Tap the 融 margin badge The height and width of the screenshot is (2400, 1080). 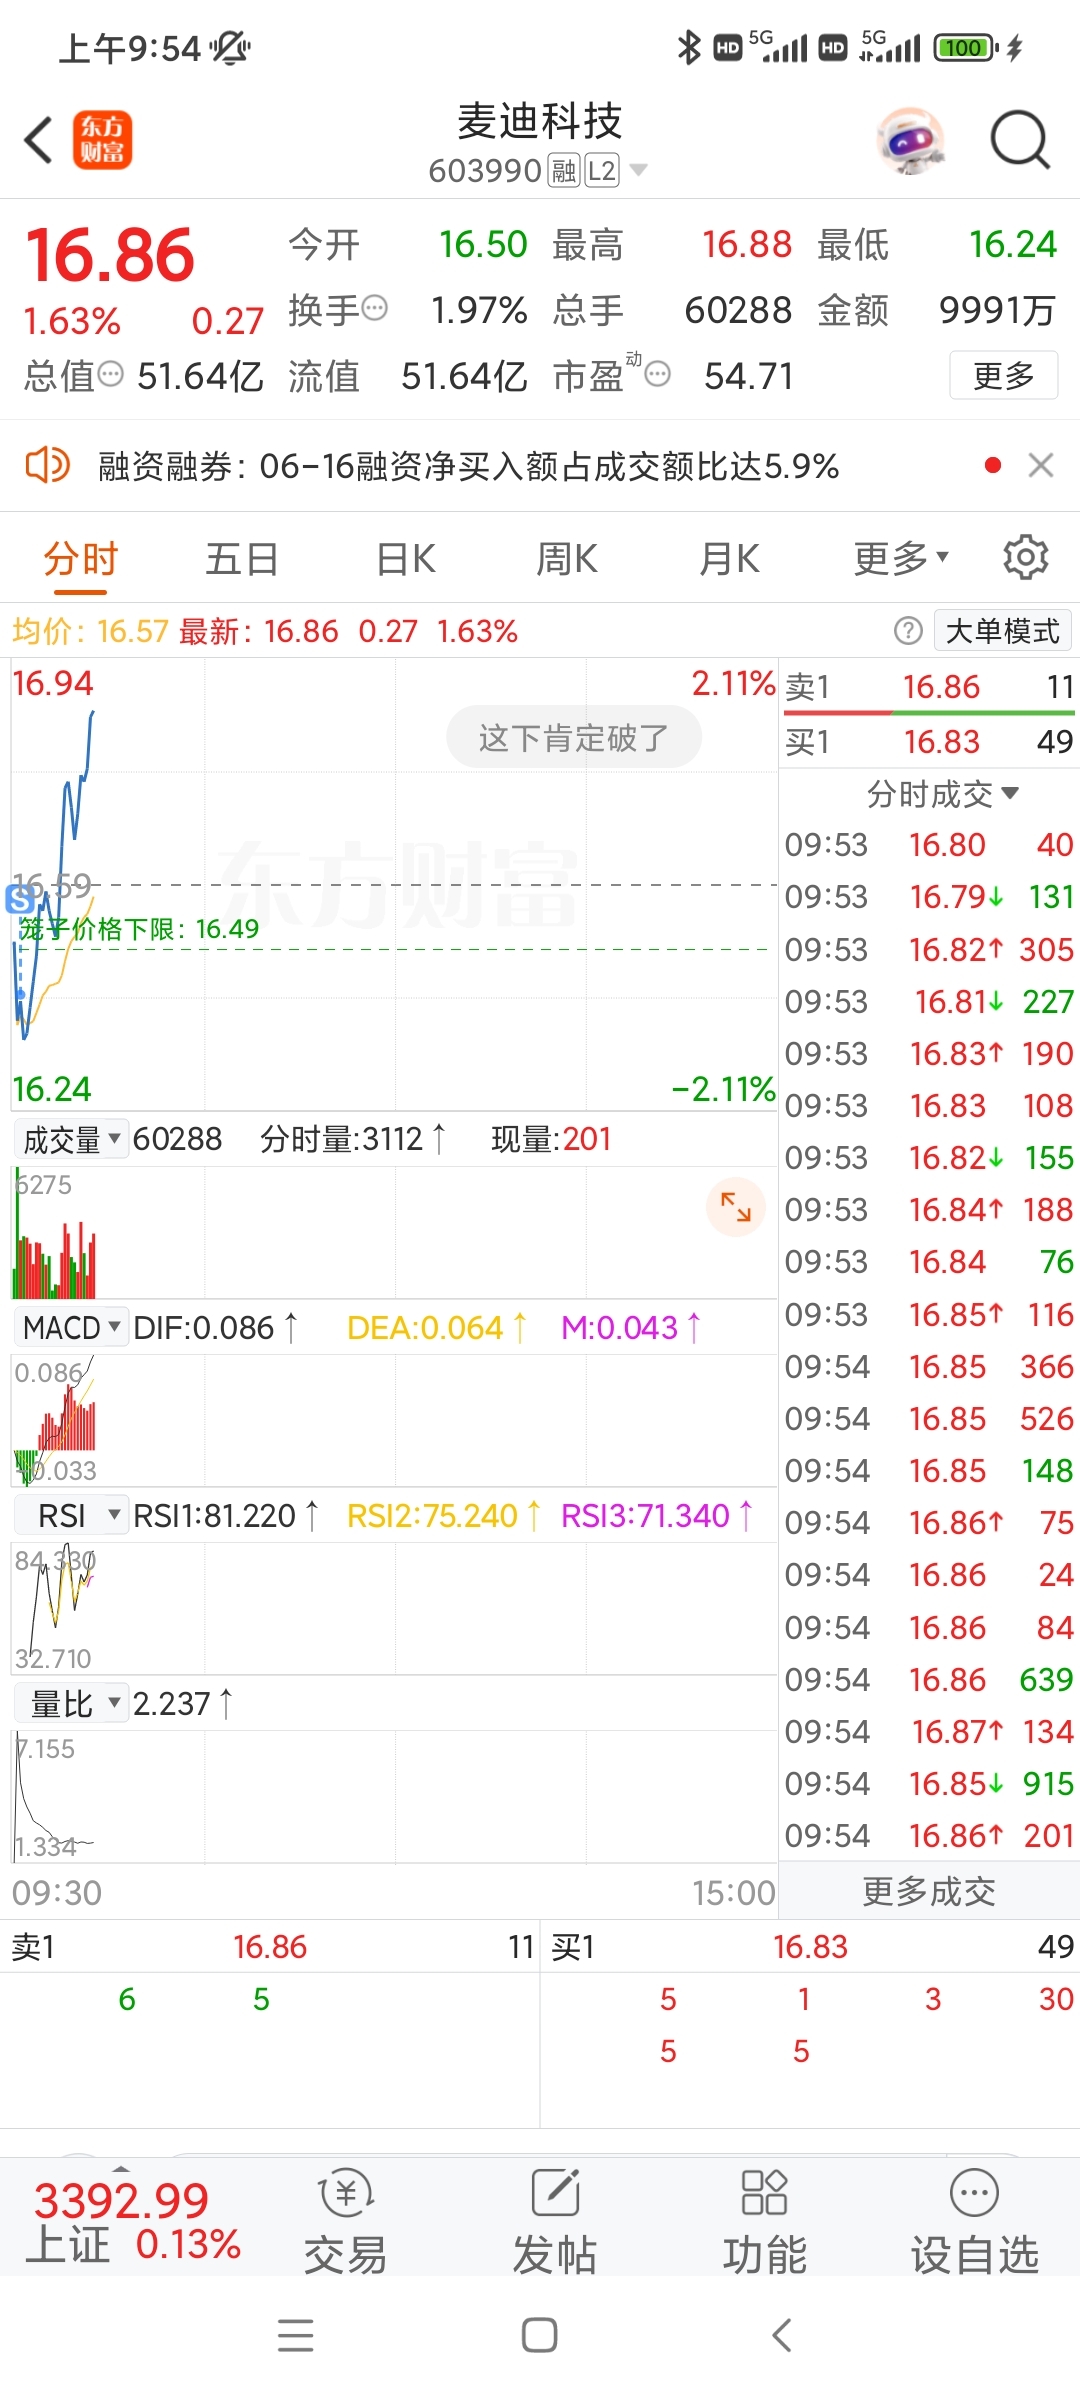pyautogui.click(x=564, y=171)
